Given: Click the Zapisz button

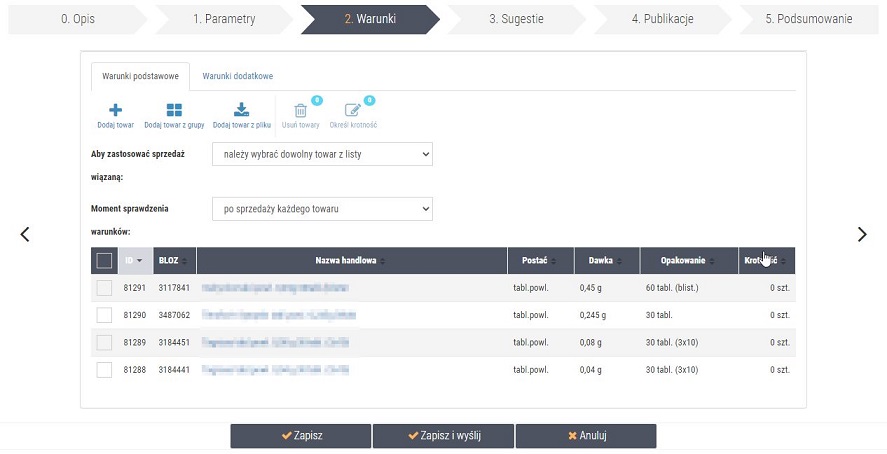Looking at the screenshot, I should (301, 436).
